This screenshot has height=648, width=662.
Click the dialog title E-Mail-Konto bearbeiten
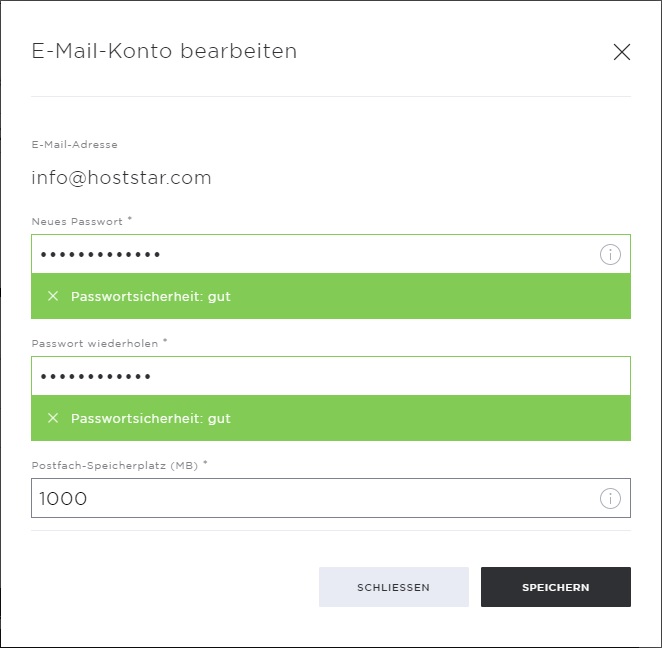pyautogui.click(x=164, y=51)
